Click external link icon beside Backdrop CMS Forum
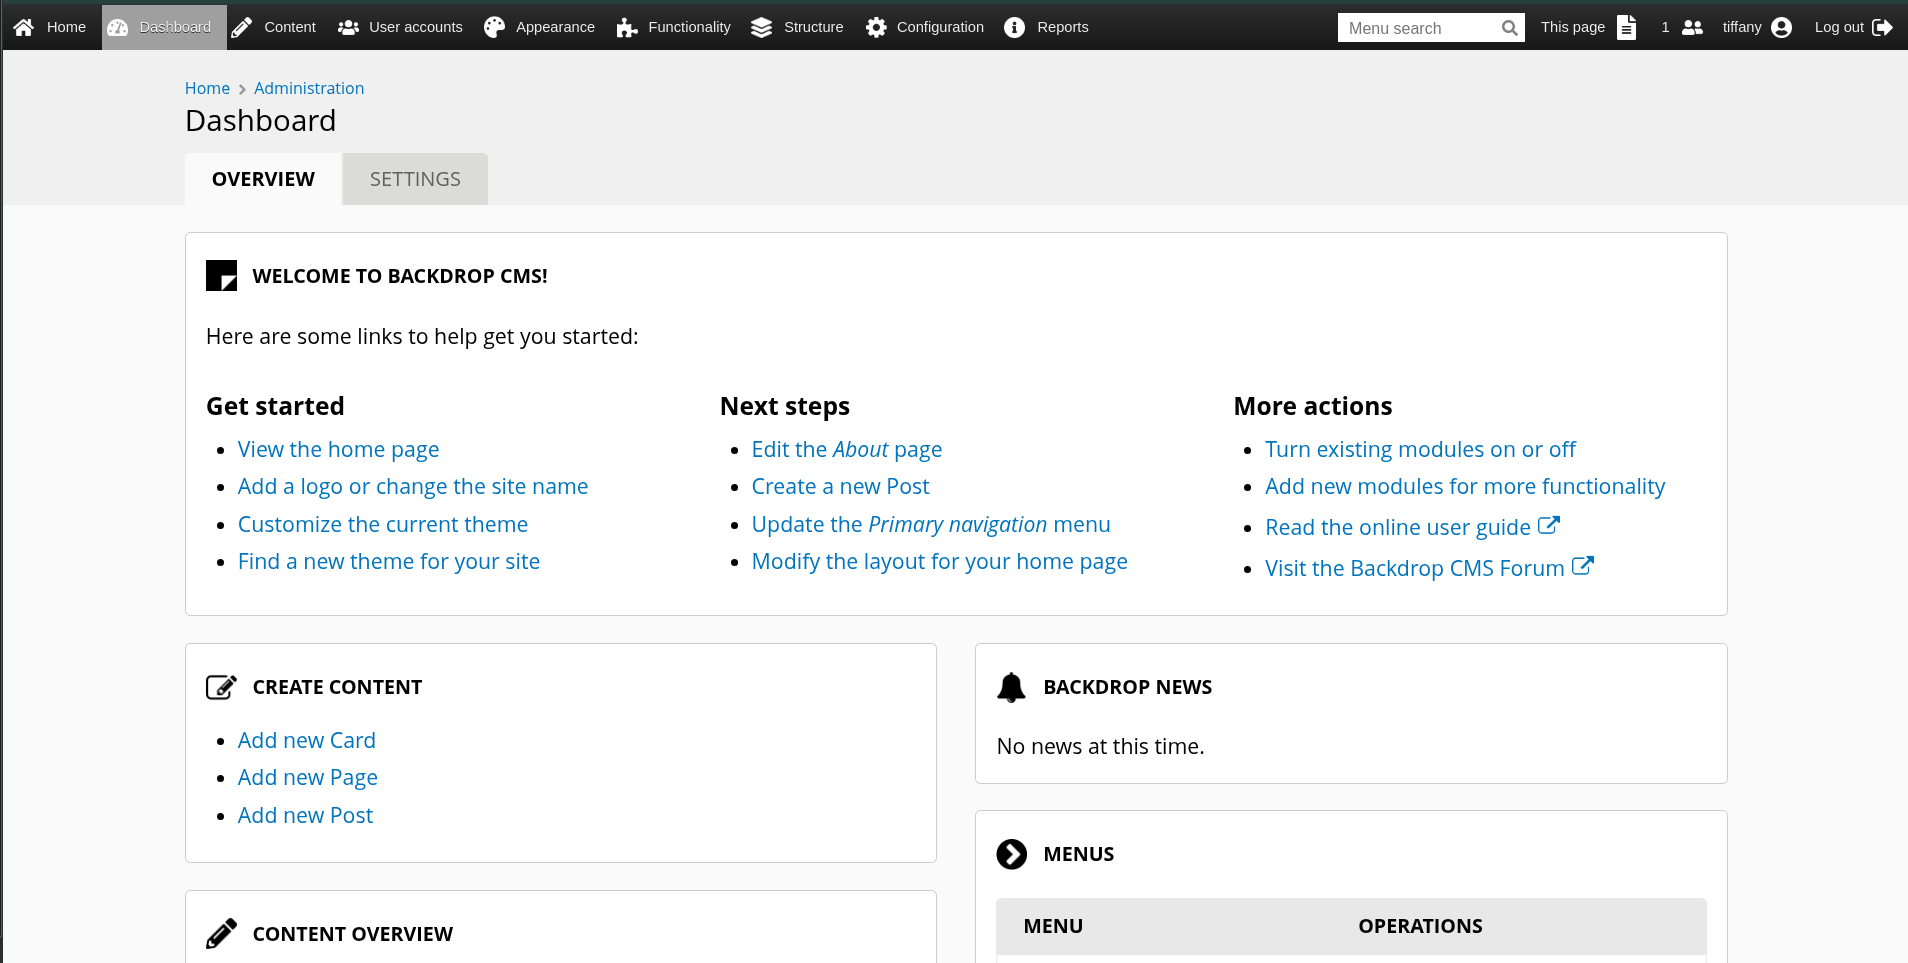 point(1583,566)
